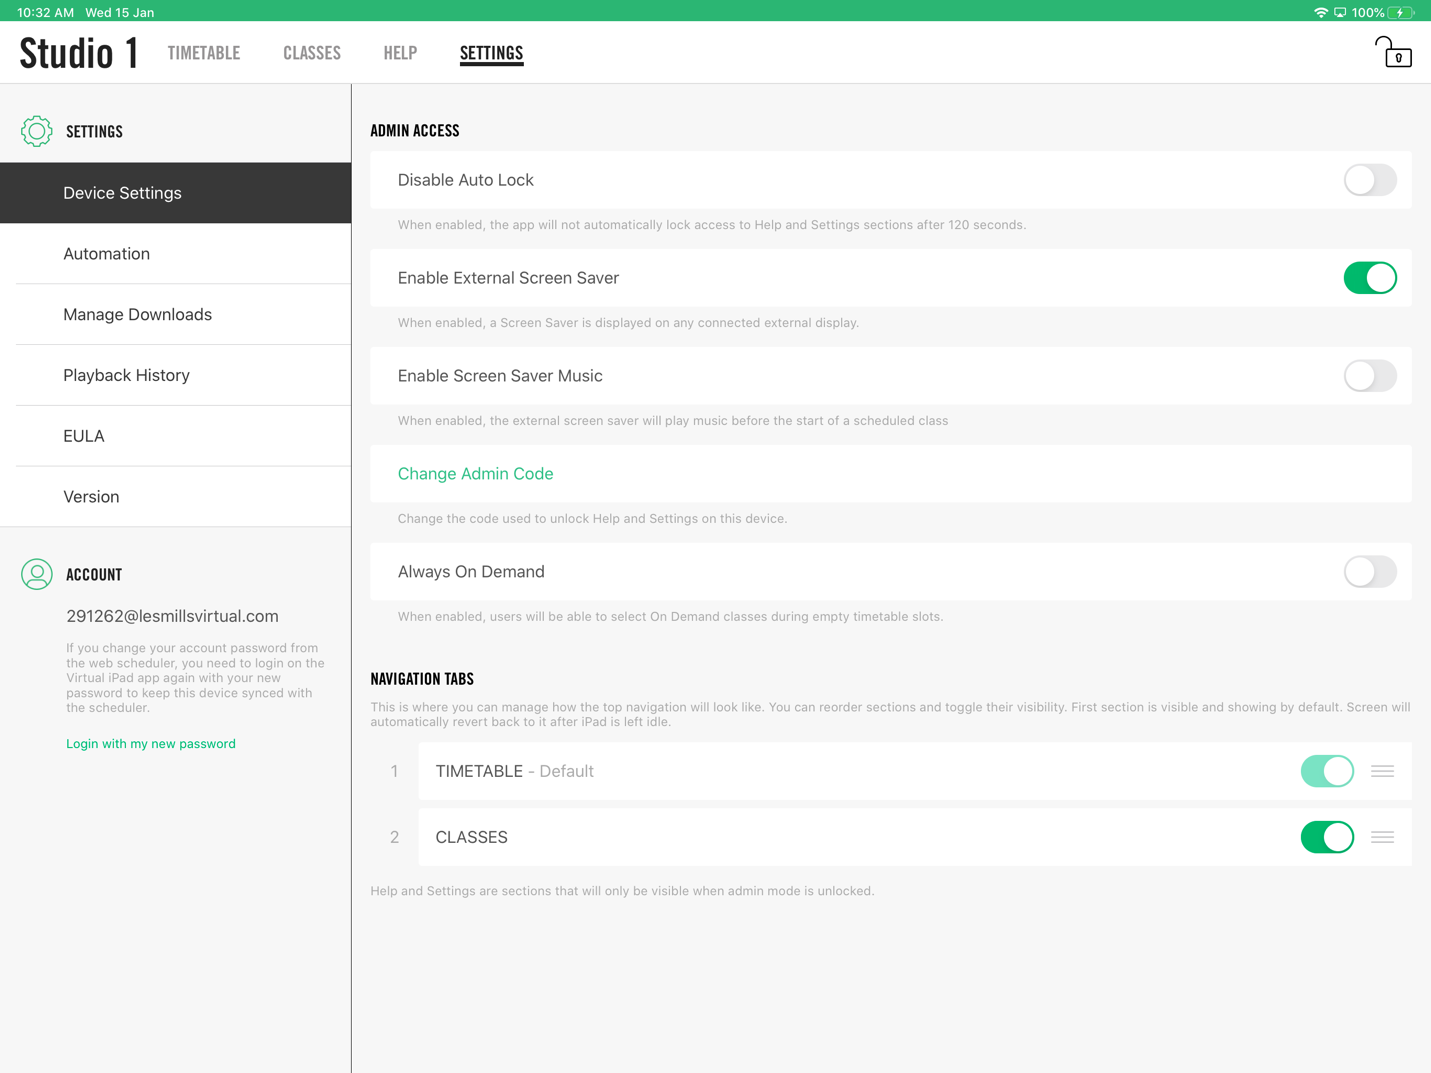Viewport: 1431px width, 1073px height.
Task: Turn on Always On Demand
Action: [x=1370, y=572]
